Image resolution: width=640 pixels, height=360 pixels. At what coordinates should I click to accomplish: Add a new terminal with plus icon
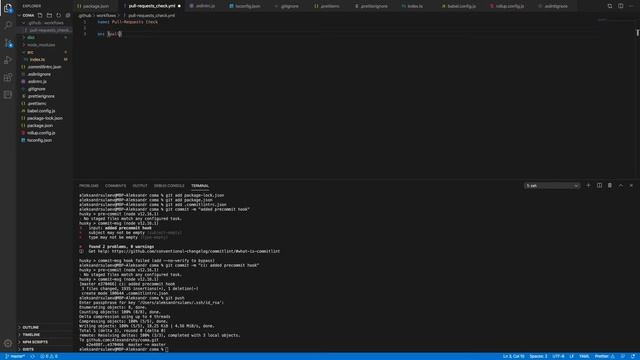pos(588,185)
